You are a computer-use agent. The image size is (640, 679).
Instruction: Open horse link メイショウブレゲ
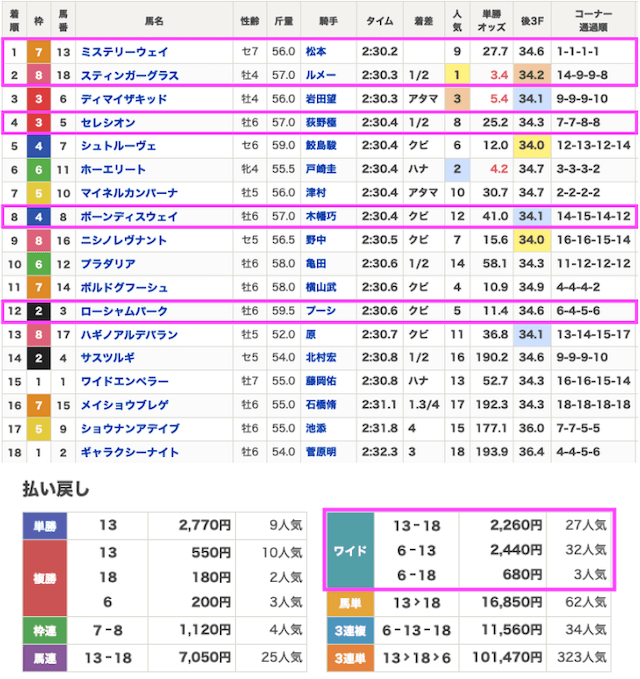point(124,405)
